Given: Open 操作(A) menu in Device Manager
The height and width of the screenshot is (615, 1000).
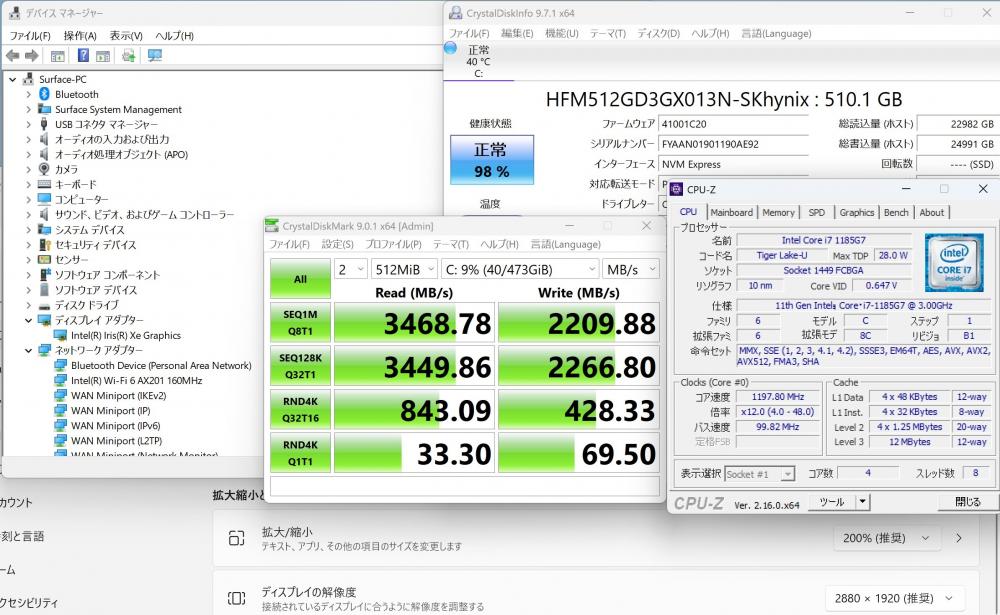Looking at the screenshot, I should [x=80, y=36].
